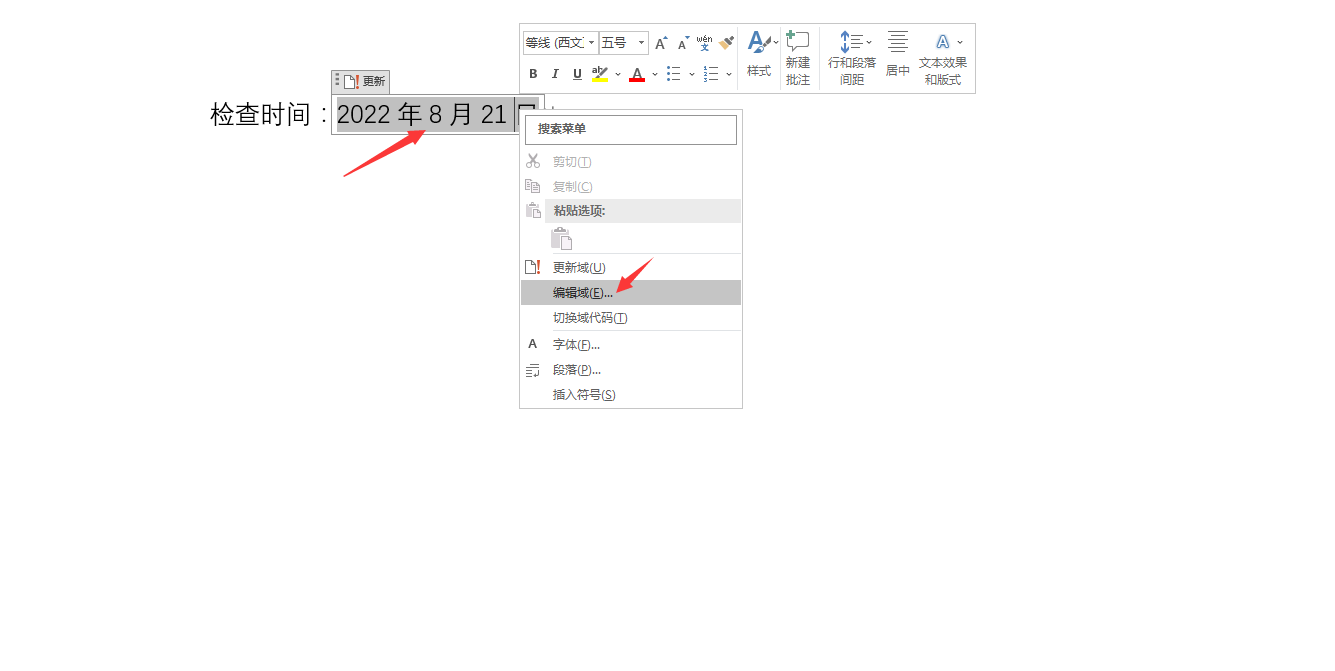
Task: Open font name combo box 等线
Action: point(560,43)
